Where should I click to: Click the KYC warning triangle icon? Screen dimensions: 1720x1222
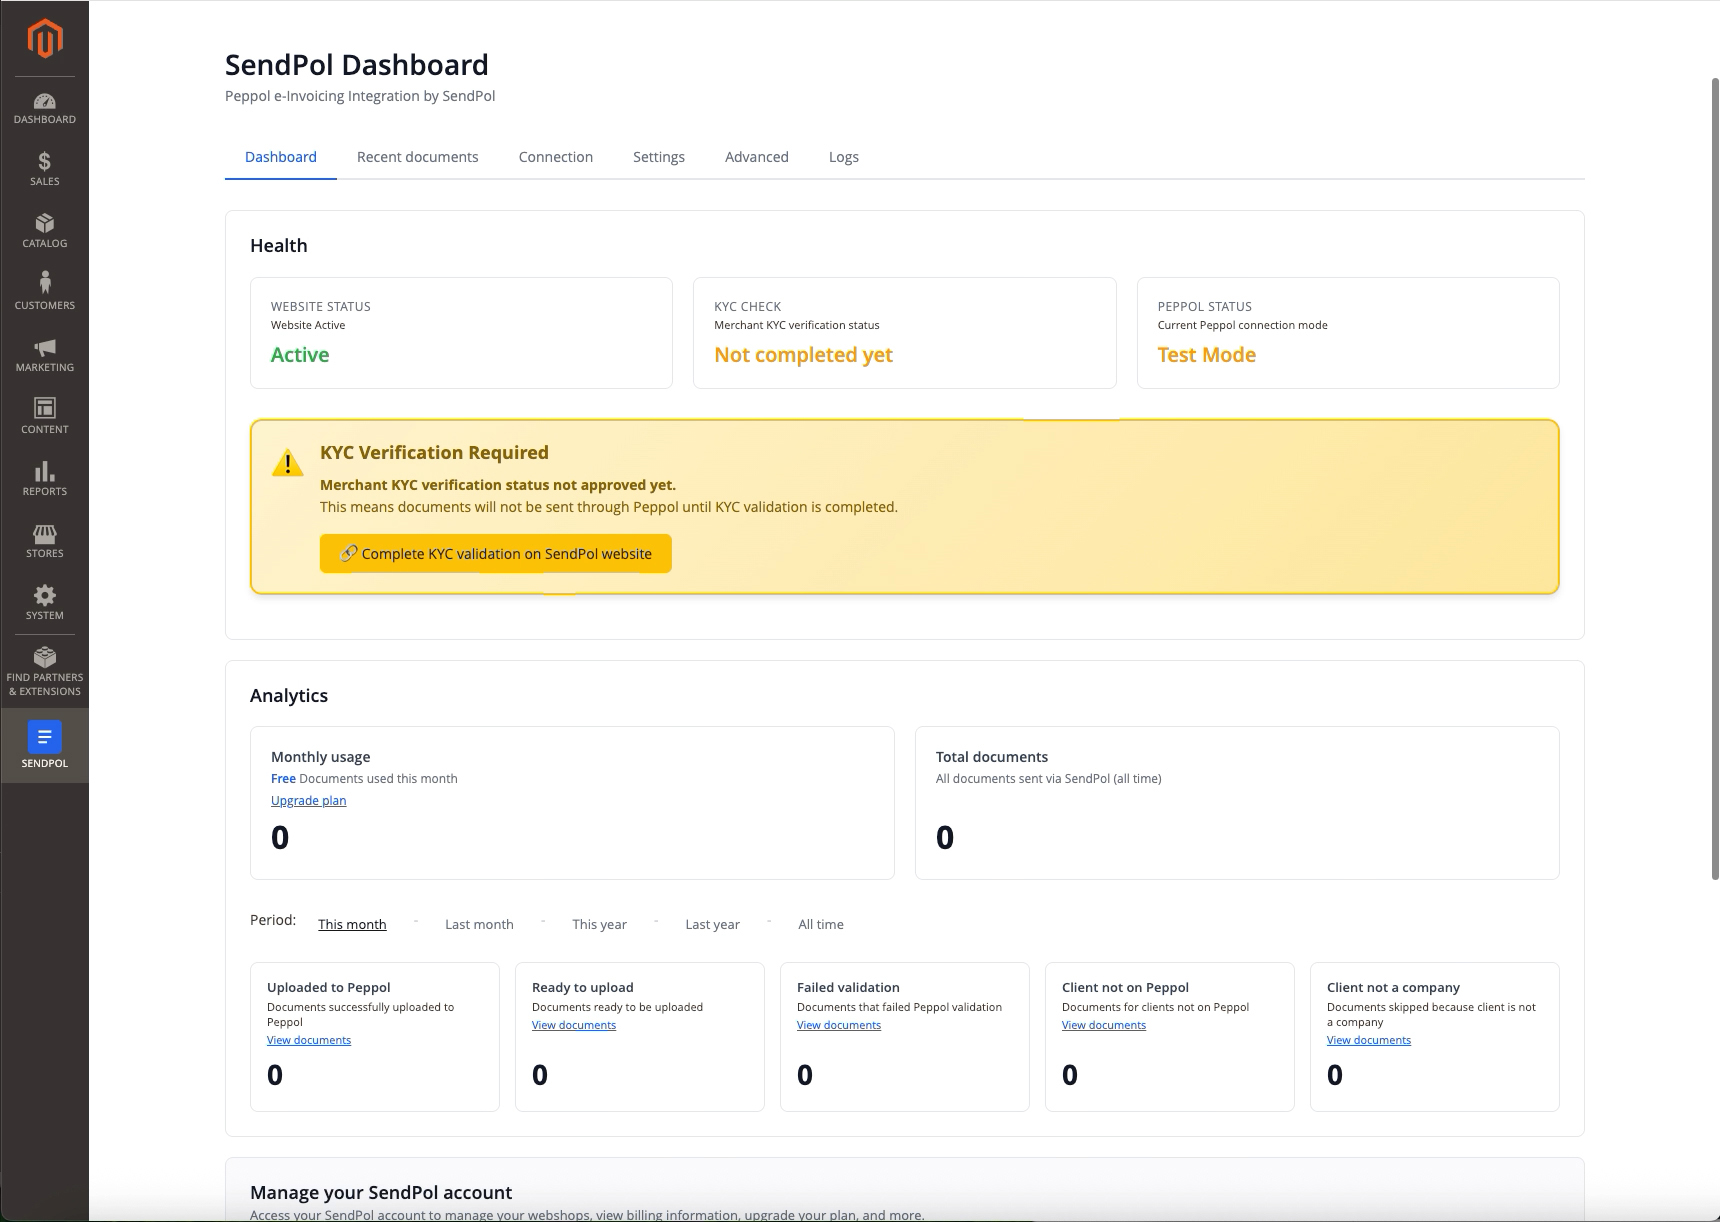pos(288,463)
